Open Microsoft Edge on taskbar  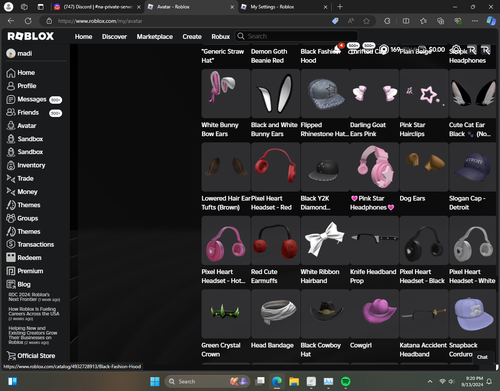(277, 381)
